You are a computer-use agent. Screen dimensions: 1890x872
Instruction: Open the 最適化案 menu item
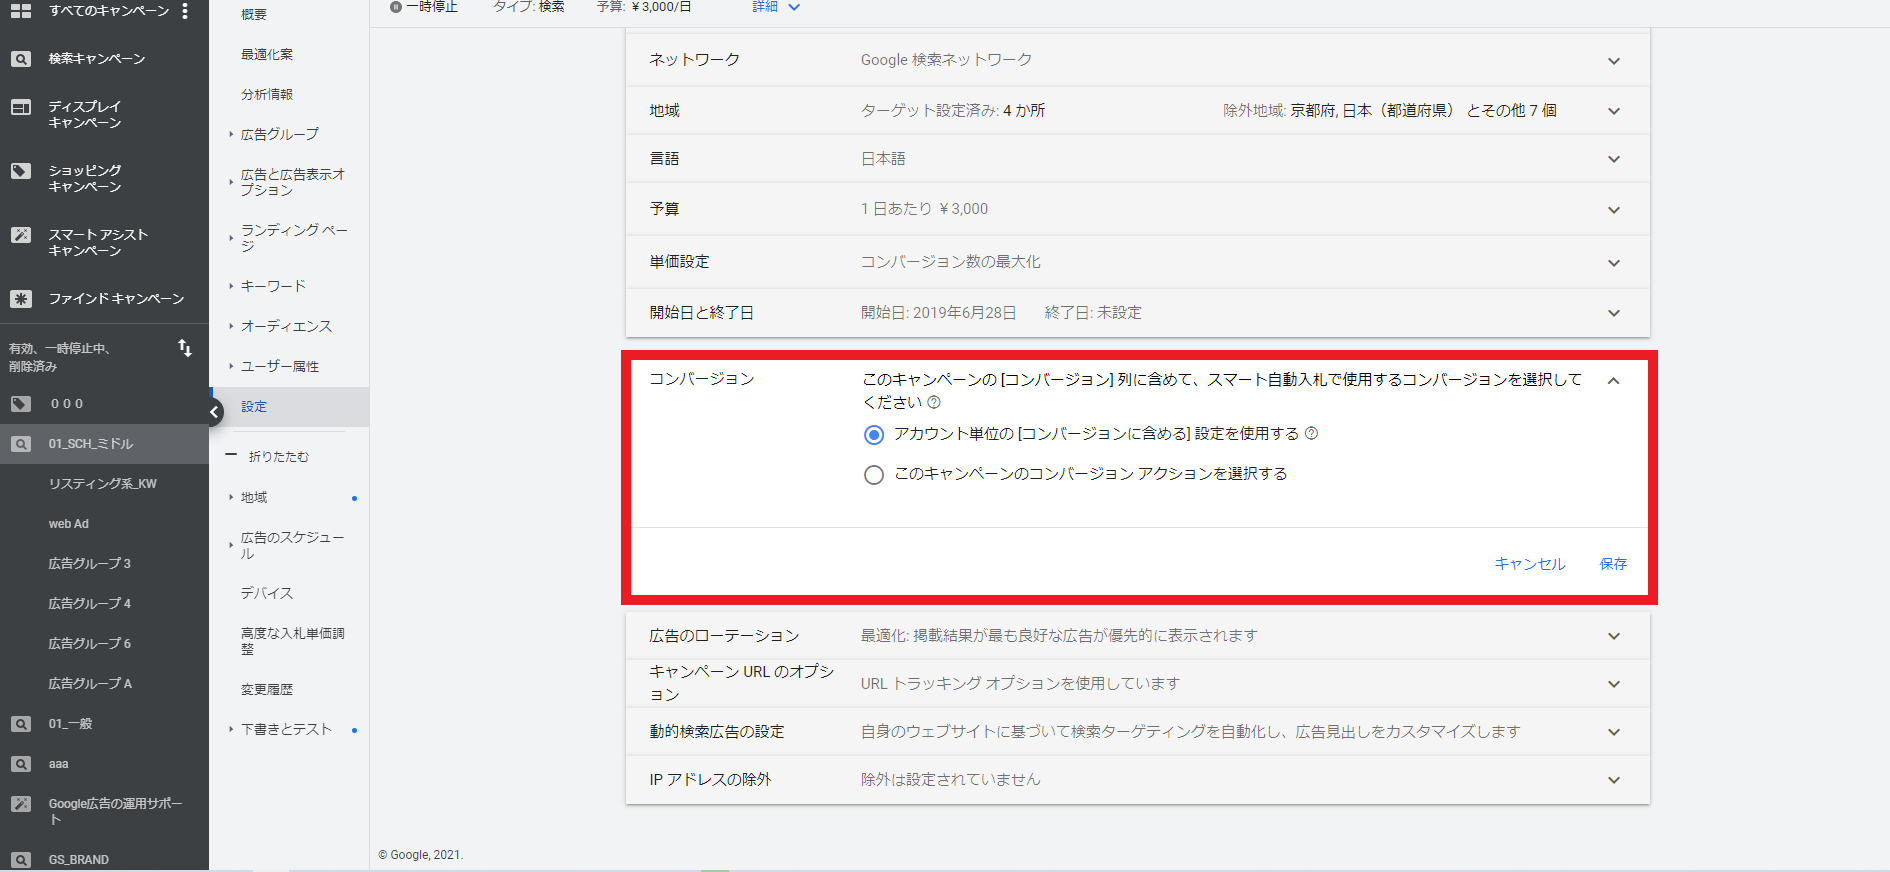(x=267, y=54)
